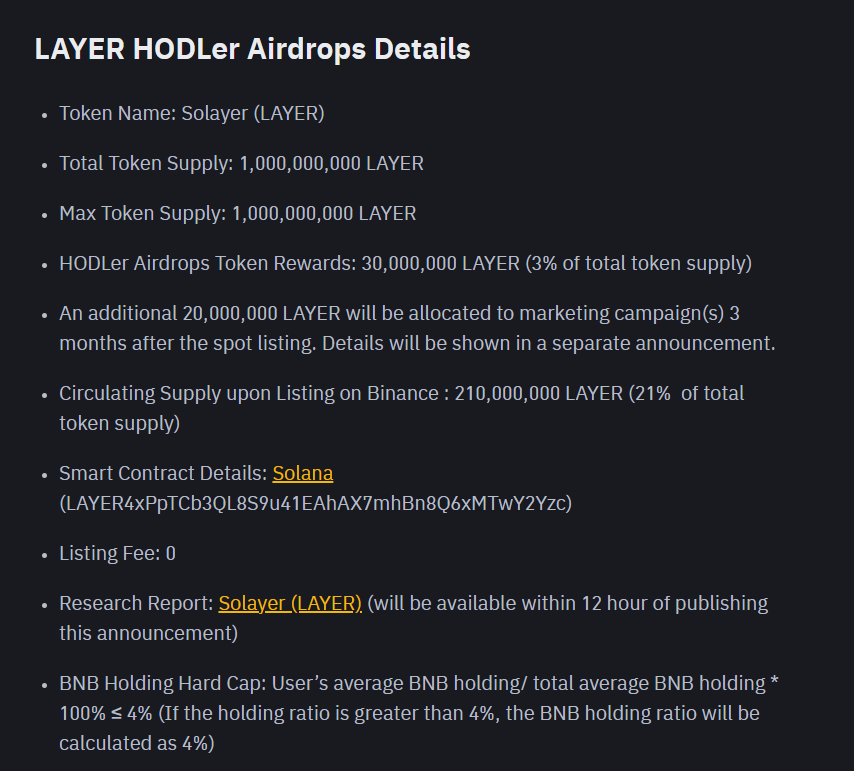Viewport: 854px width, 771px height.
Task: Click the (3% of total token supply) text
Action: 638,264
